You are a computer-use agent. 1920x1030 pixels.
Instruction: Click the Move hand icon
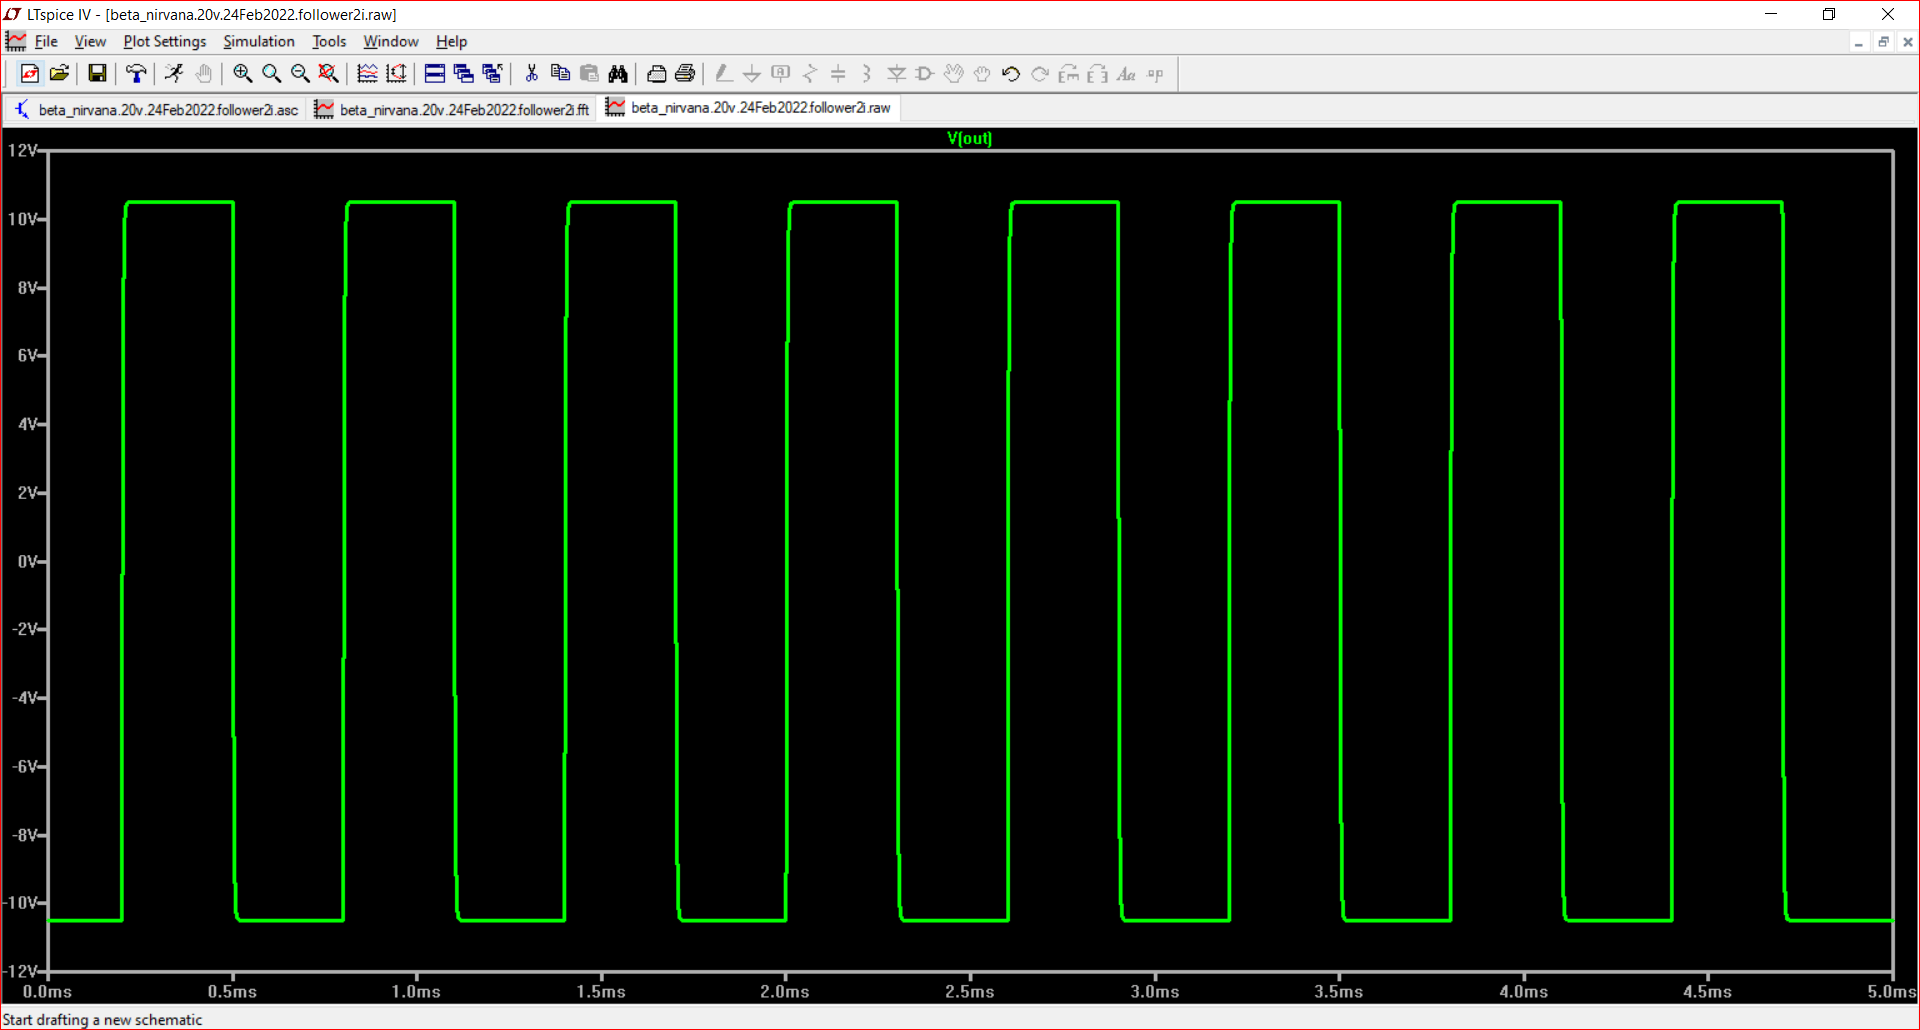[954, 74]
